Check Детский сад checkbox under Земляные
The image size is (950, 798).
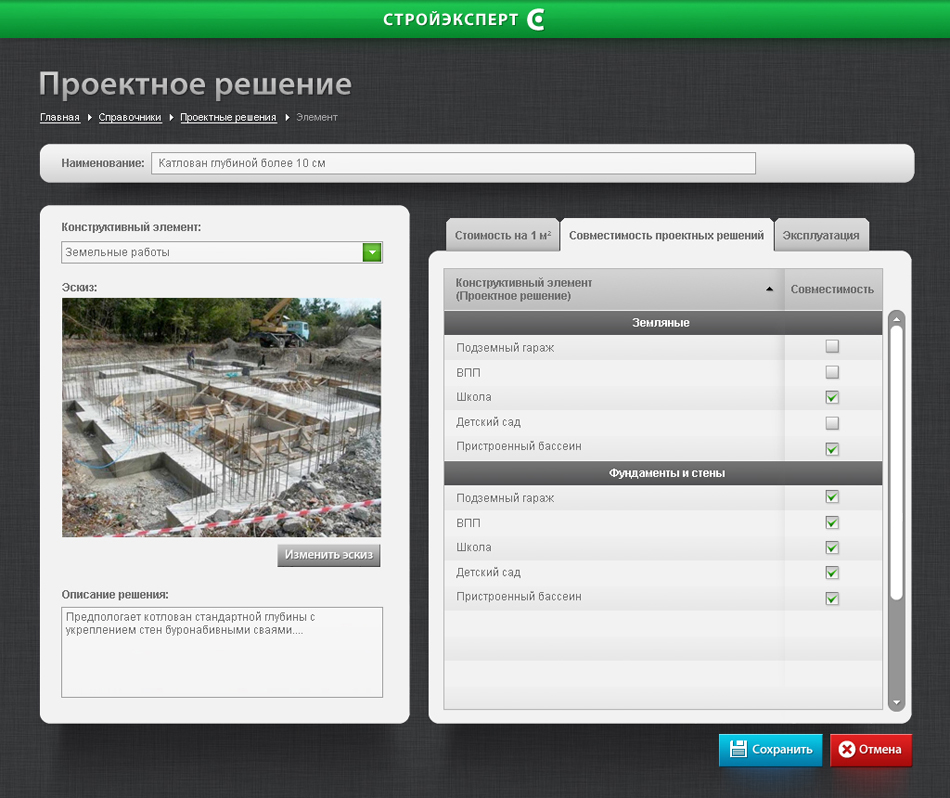click(832, 423)
